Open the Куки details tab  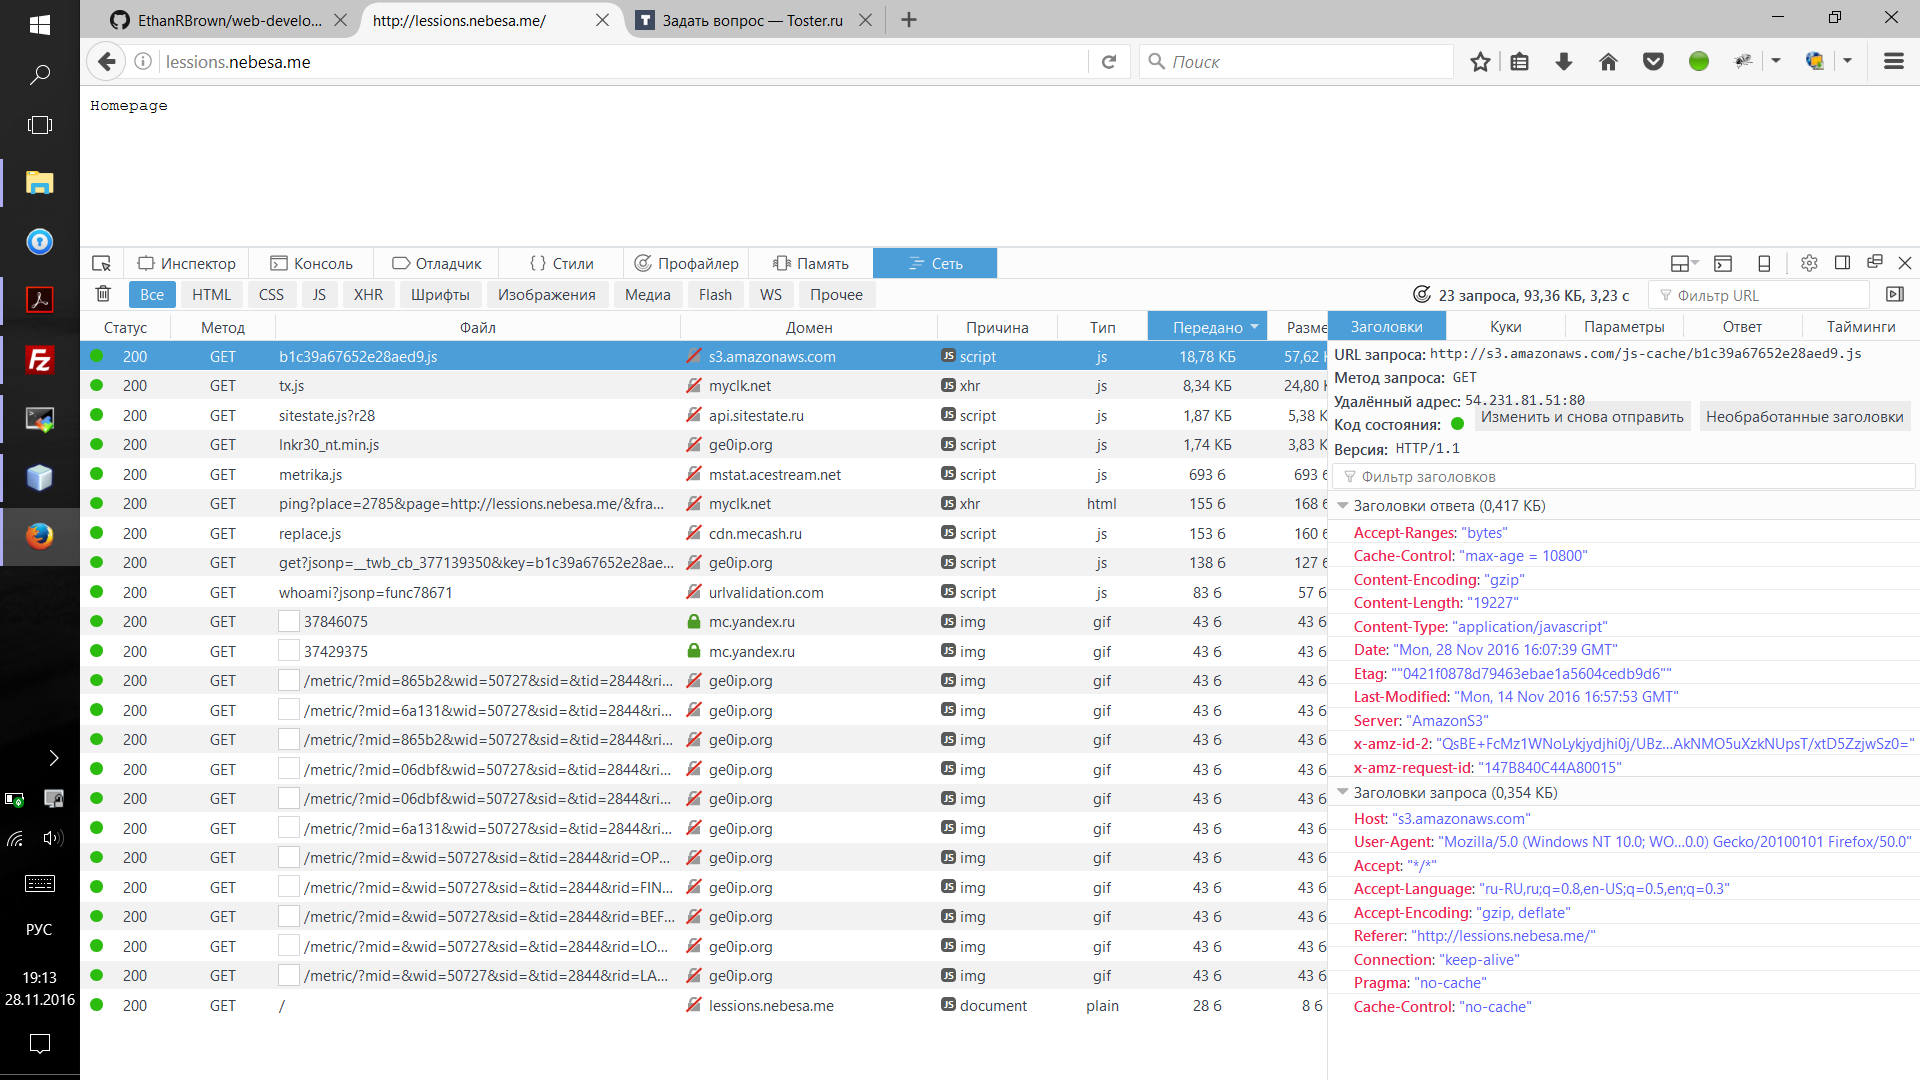click(1505, 326)
